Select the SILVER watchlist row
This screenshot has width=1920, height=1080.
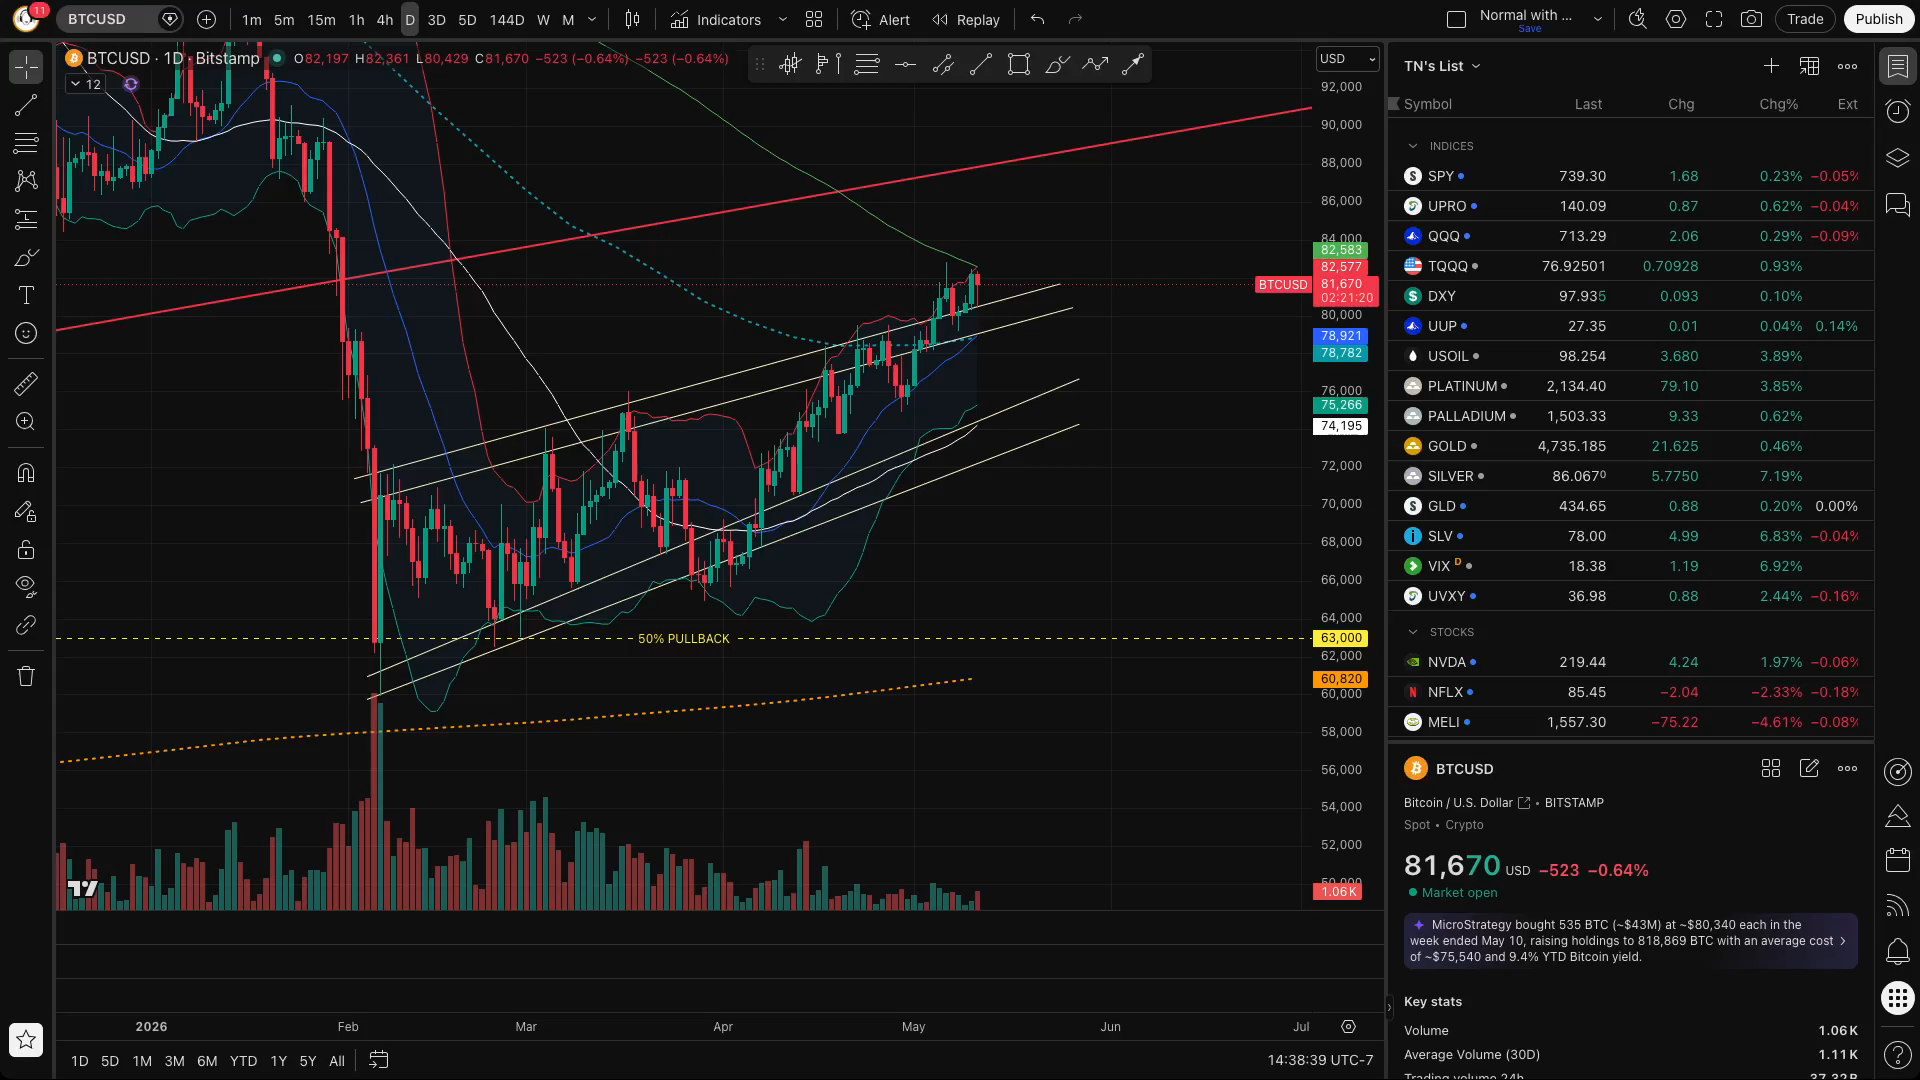pyautogui.click(x=1631, y=476)
